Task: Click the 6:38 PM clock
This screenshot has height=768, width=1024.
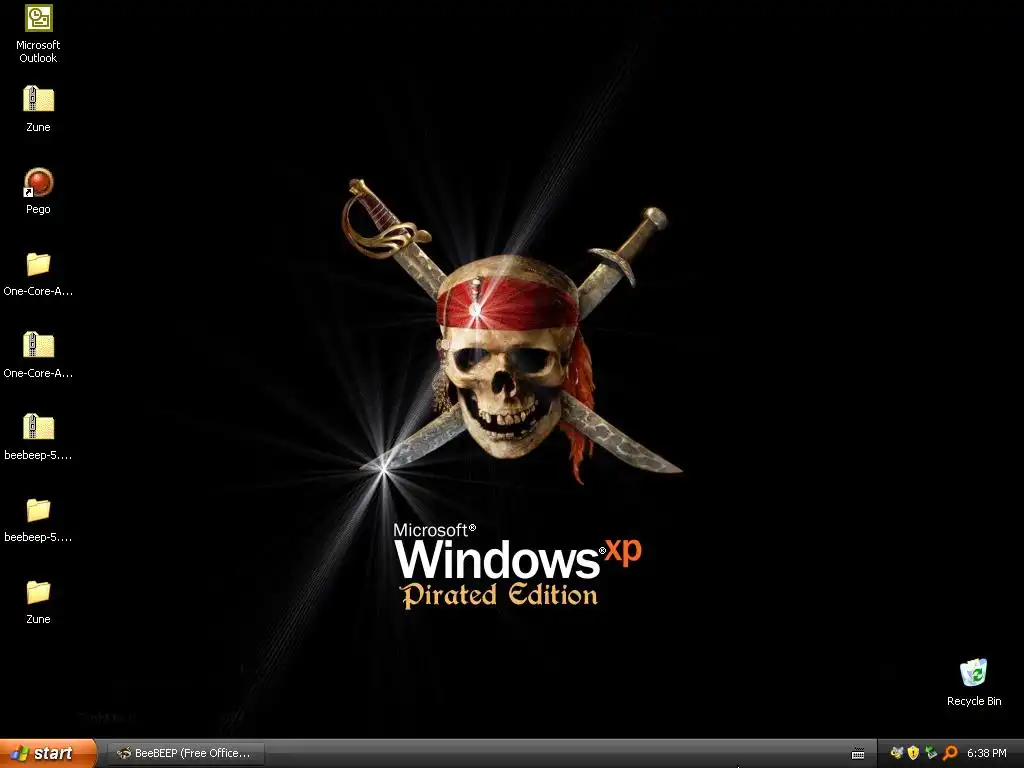Action: coord(987,754)
